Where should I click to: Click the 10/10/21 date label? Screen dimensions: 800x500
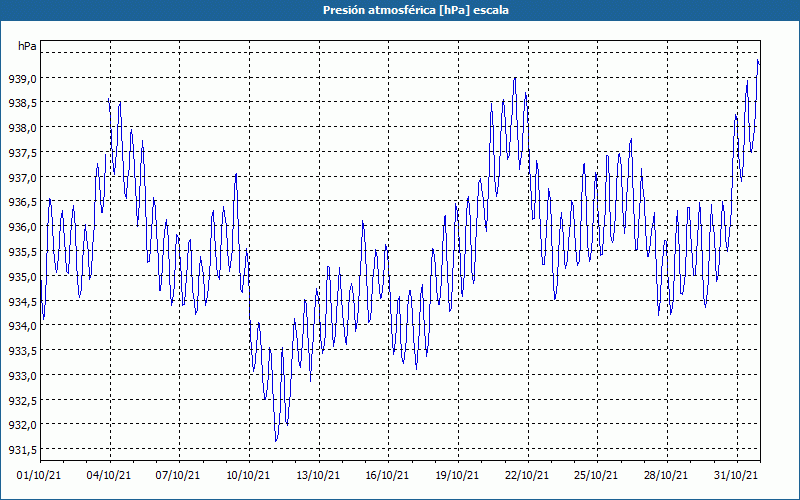(x=248, y=475)
